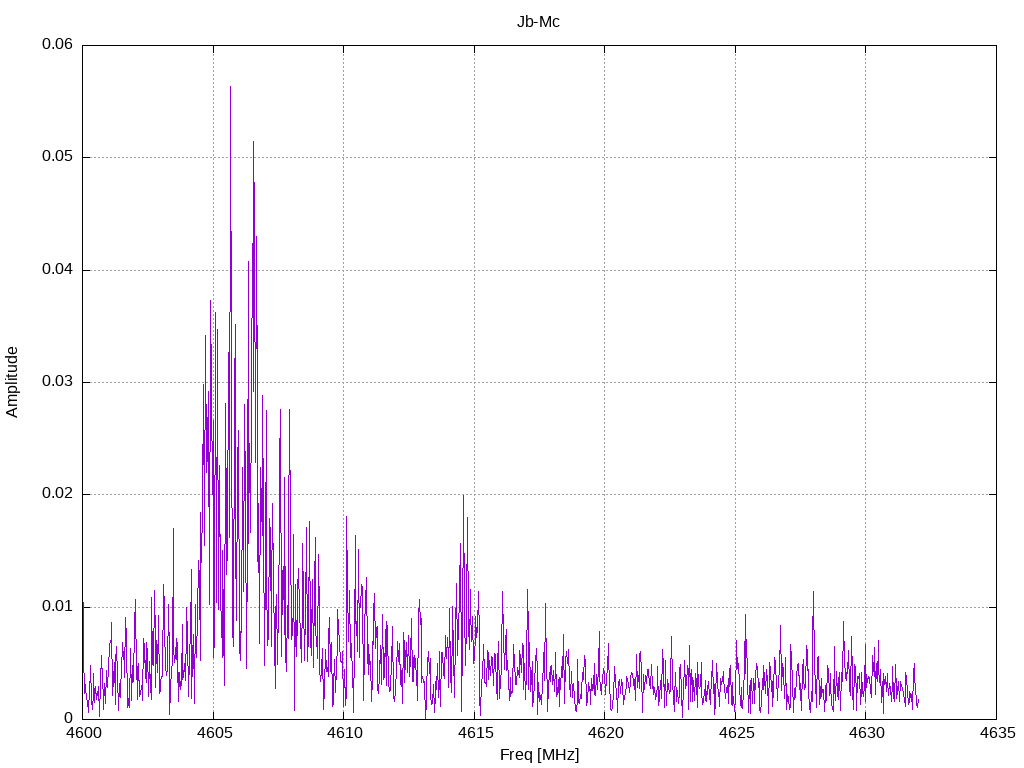Click the 0.02 y-axis tick label
This screenshot has width=1024, height=768.
pyautogui.click(x=57, y=494)
